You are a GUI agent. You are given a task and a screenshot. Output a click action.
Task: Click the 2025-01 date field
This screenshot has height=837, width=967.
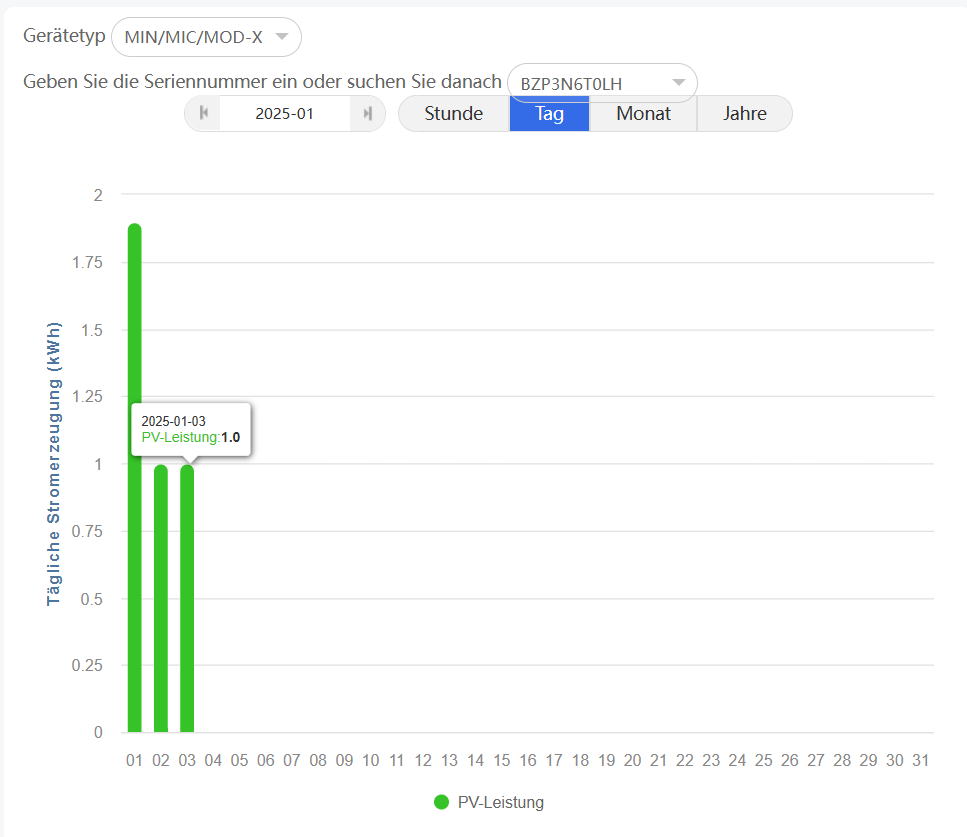tap(284, 113)
